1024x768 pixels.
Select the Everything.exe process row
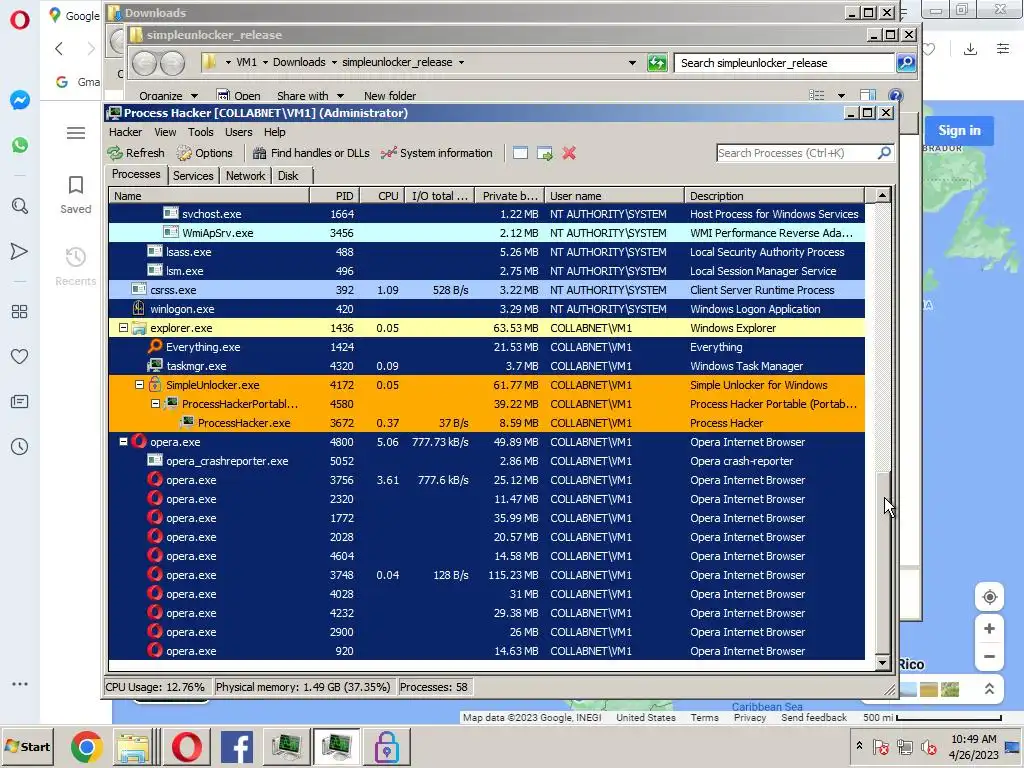(487, 347)
